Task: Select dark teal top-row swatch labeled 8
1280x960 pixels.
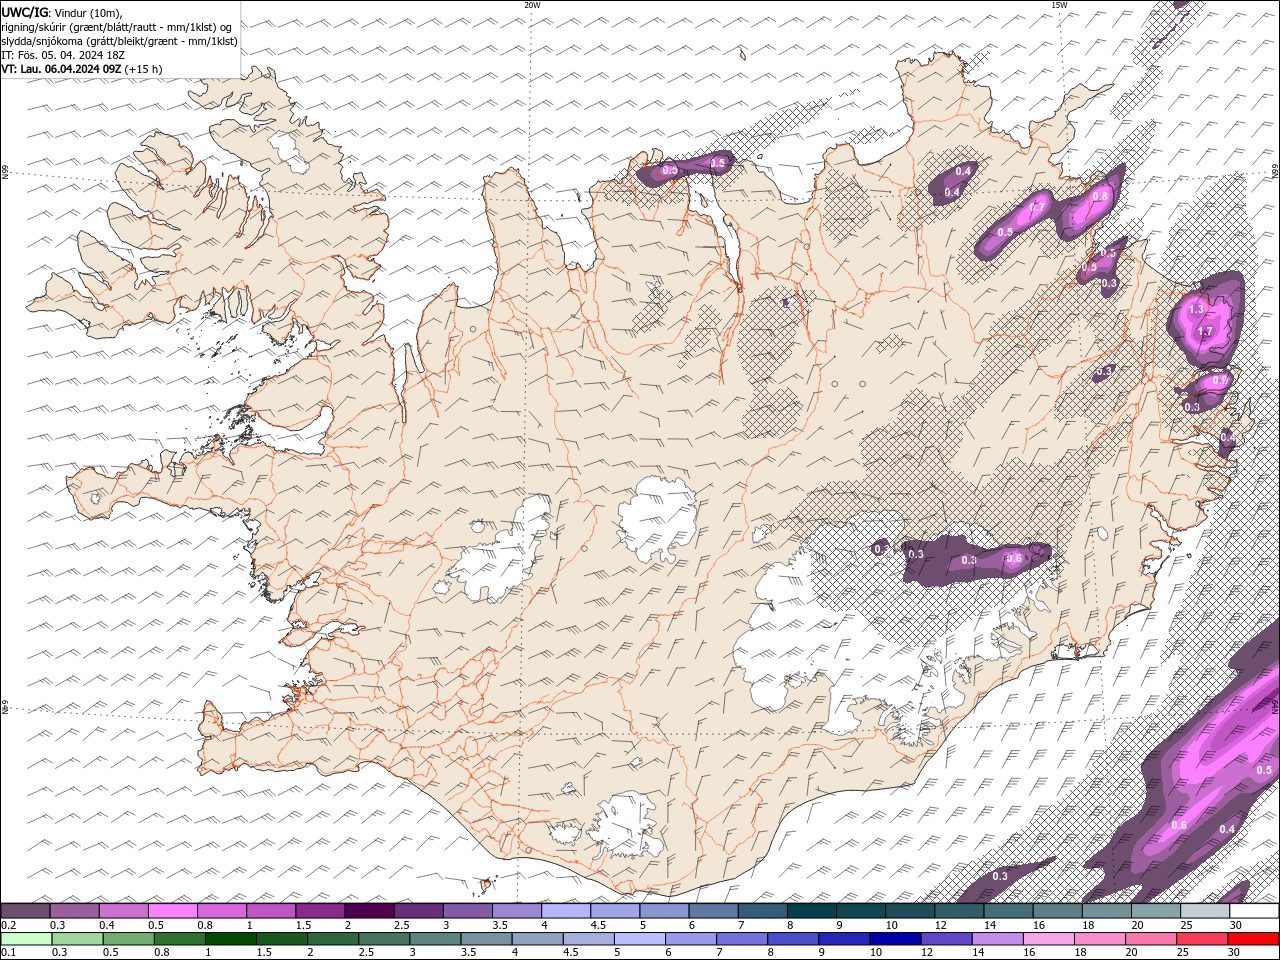Action: [812, 911]
